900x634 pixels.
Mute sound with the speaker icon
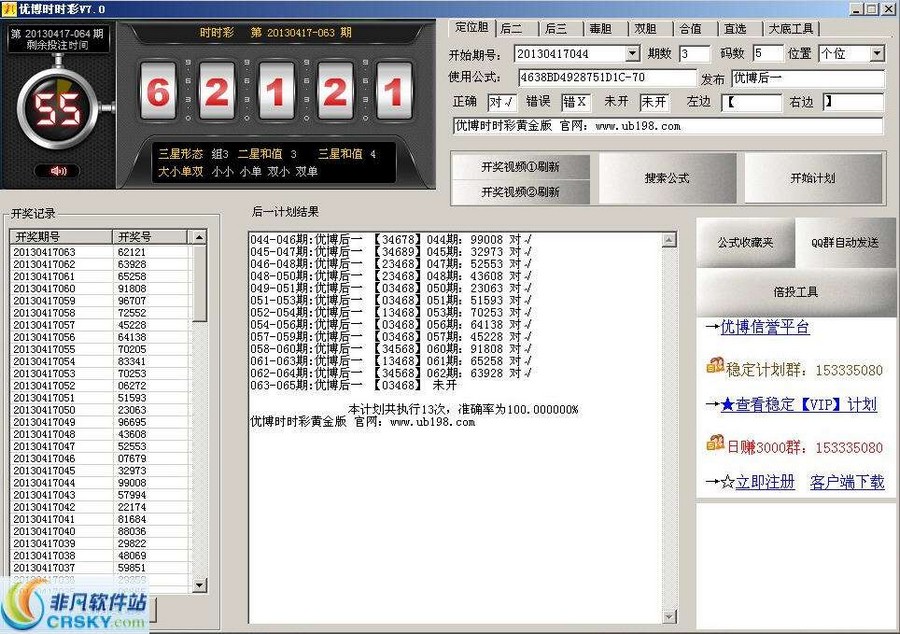click(59, 171)
